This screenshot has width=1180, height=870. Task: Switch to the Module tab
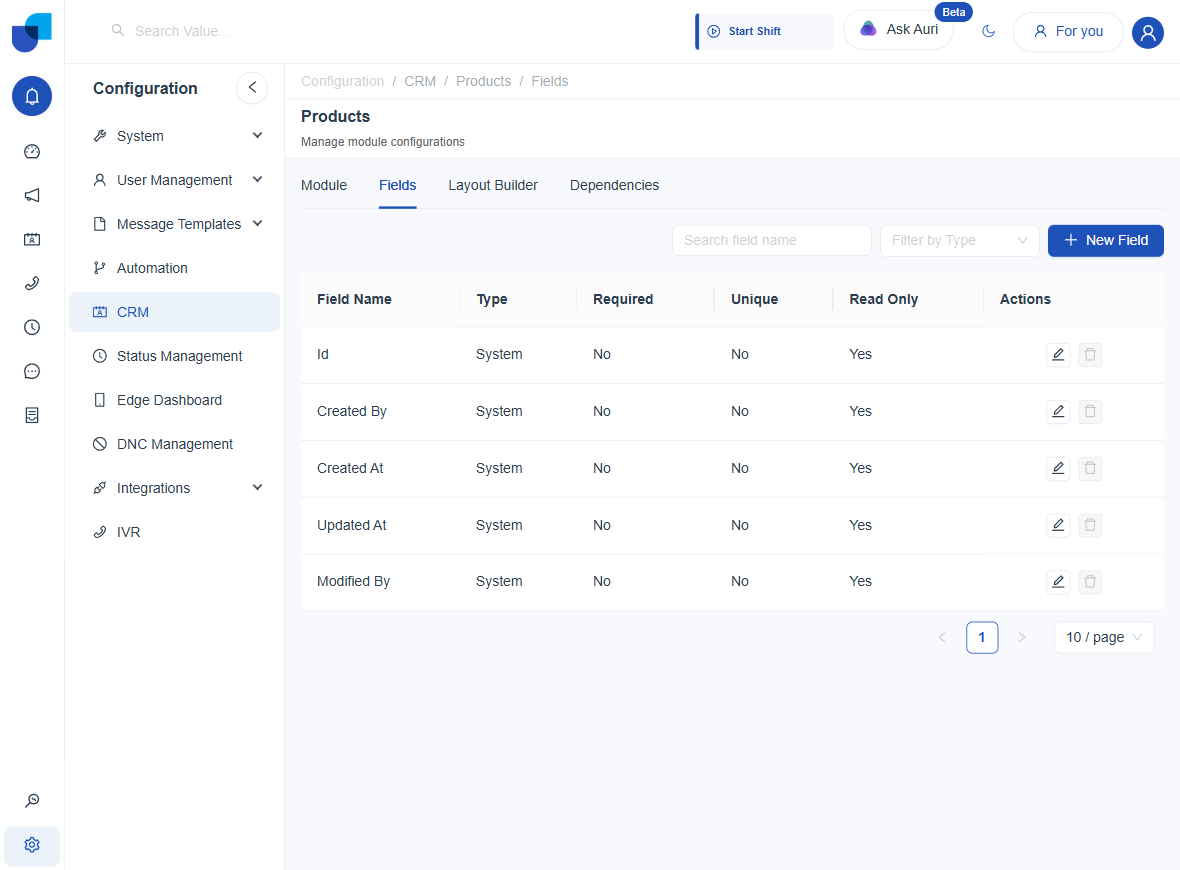(x=324, y=185)
